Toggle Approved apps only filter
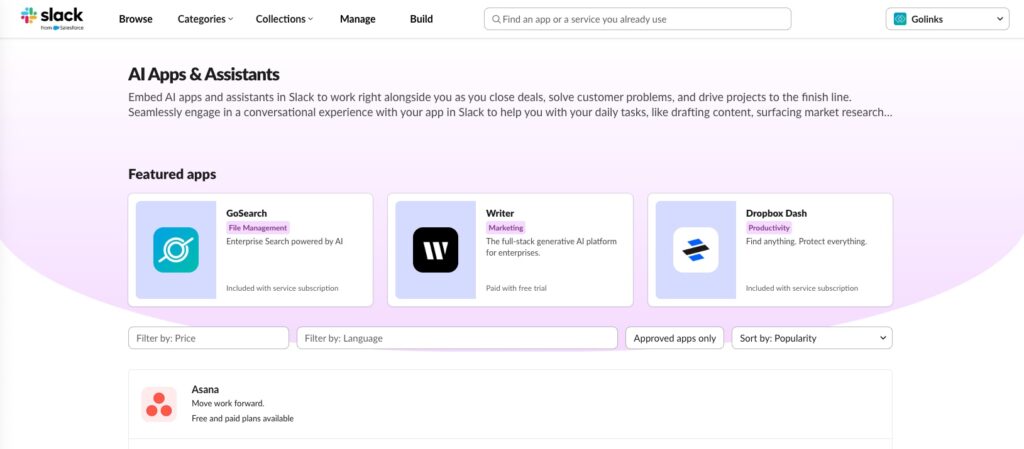The height and width of the screenshot is (449, 1024). click(x=675, y=338)
